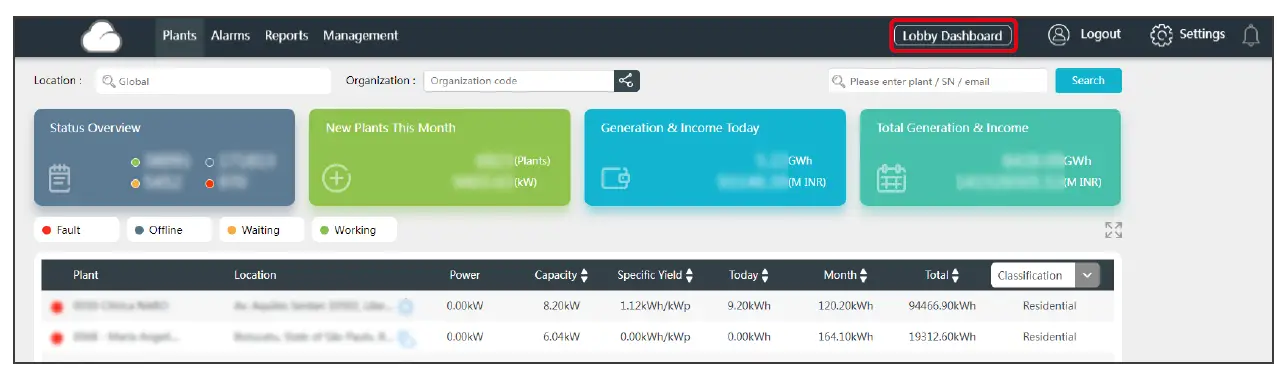
Task: Sort table by Specific Yield
Action: (x=689, y=275)
